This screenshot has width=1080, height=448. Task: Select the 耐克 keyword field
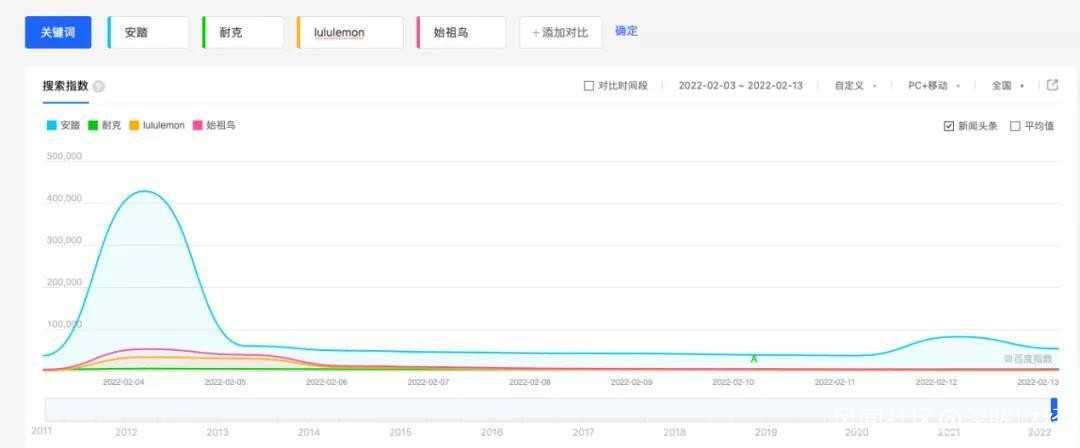pos(243,32)
